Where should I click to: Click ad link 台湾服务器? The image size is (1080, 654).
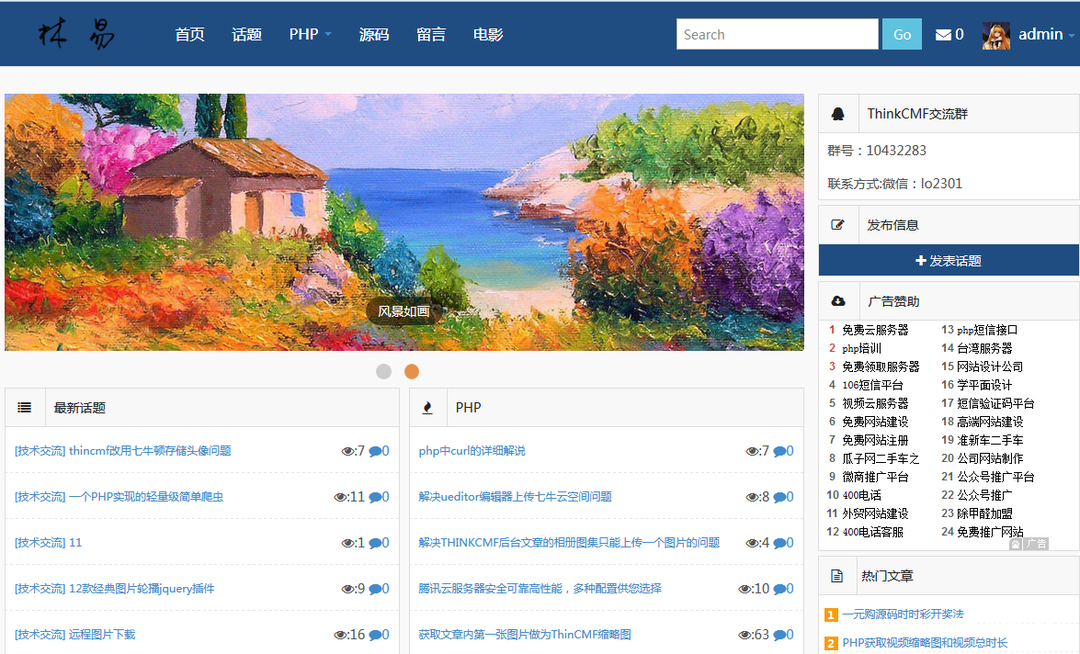coord(984,348)
